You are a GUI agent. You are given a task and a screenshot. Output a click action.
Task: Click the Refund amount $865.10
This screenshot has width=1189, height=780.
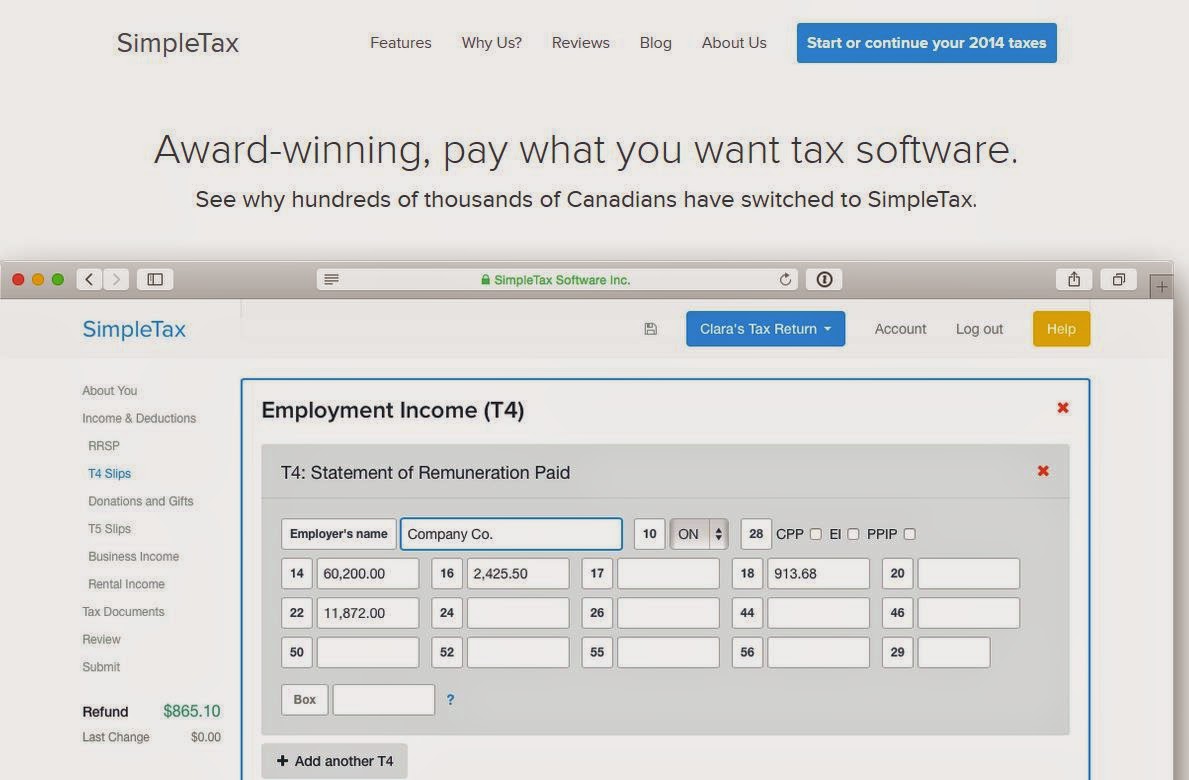coord(192,711)
